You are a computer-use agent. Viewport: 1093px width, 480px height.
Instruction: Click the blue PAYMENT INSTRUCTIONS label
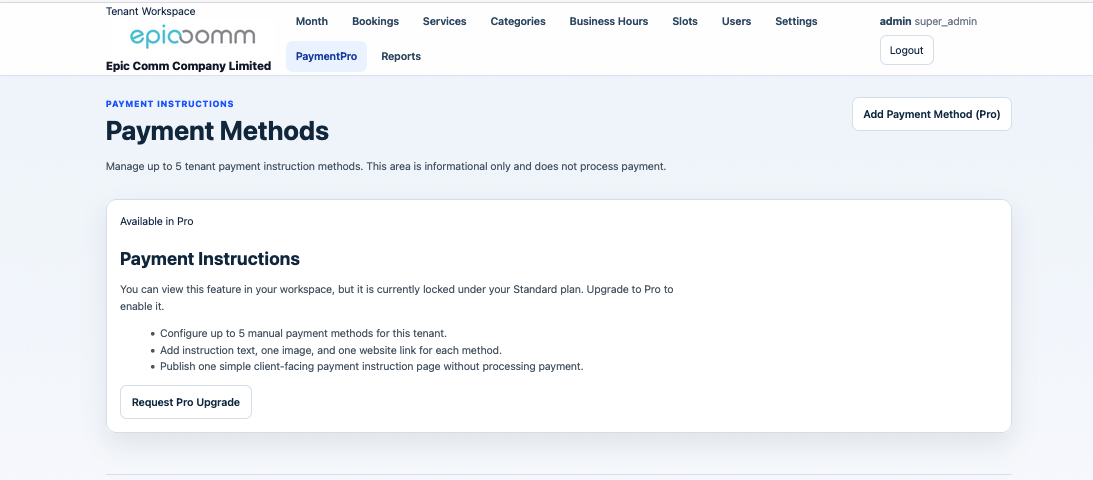point(170,104)
